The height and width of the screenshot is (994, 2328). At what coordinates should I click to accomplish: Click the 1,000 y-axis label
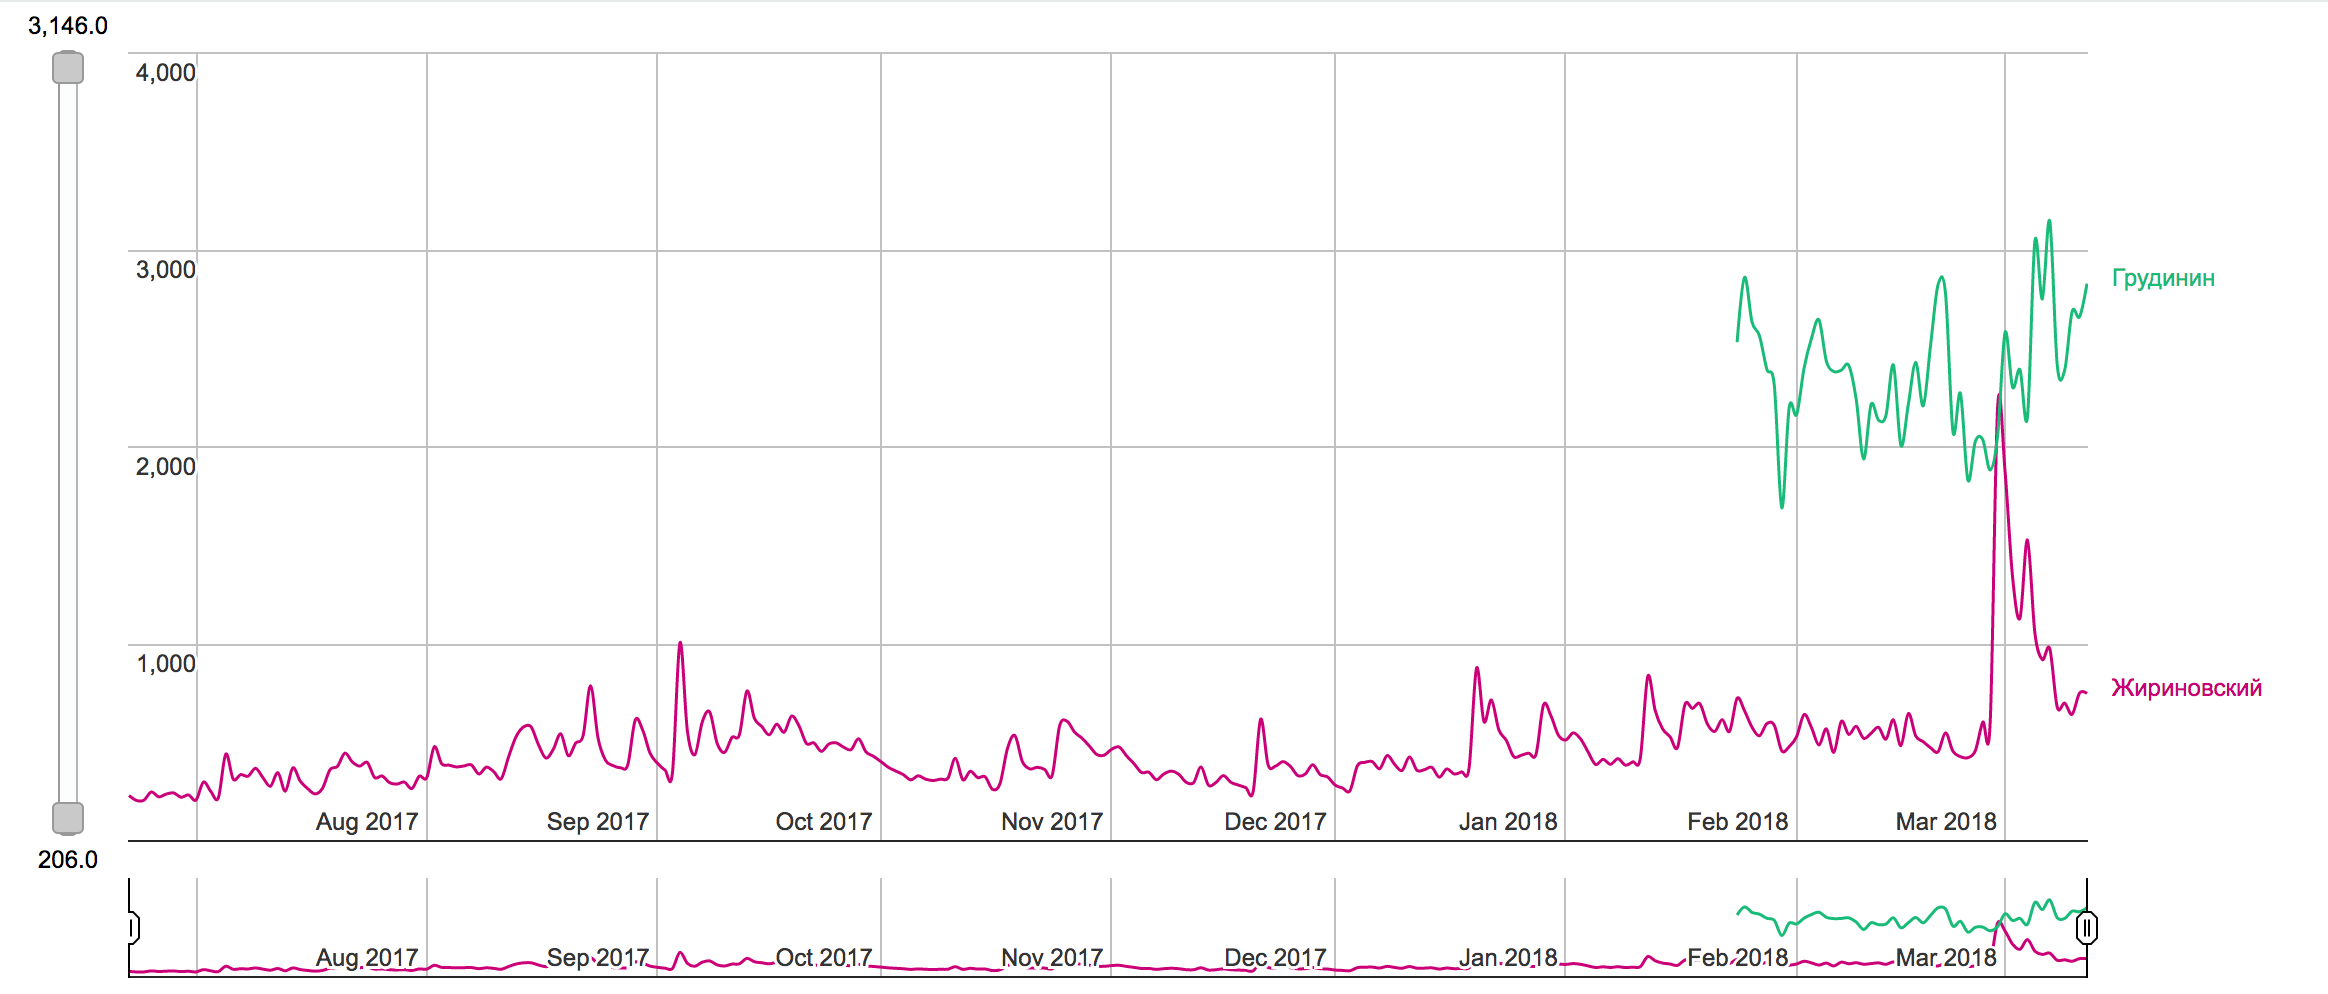[166, 663]
